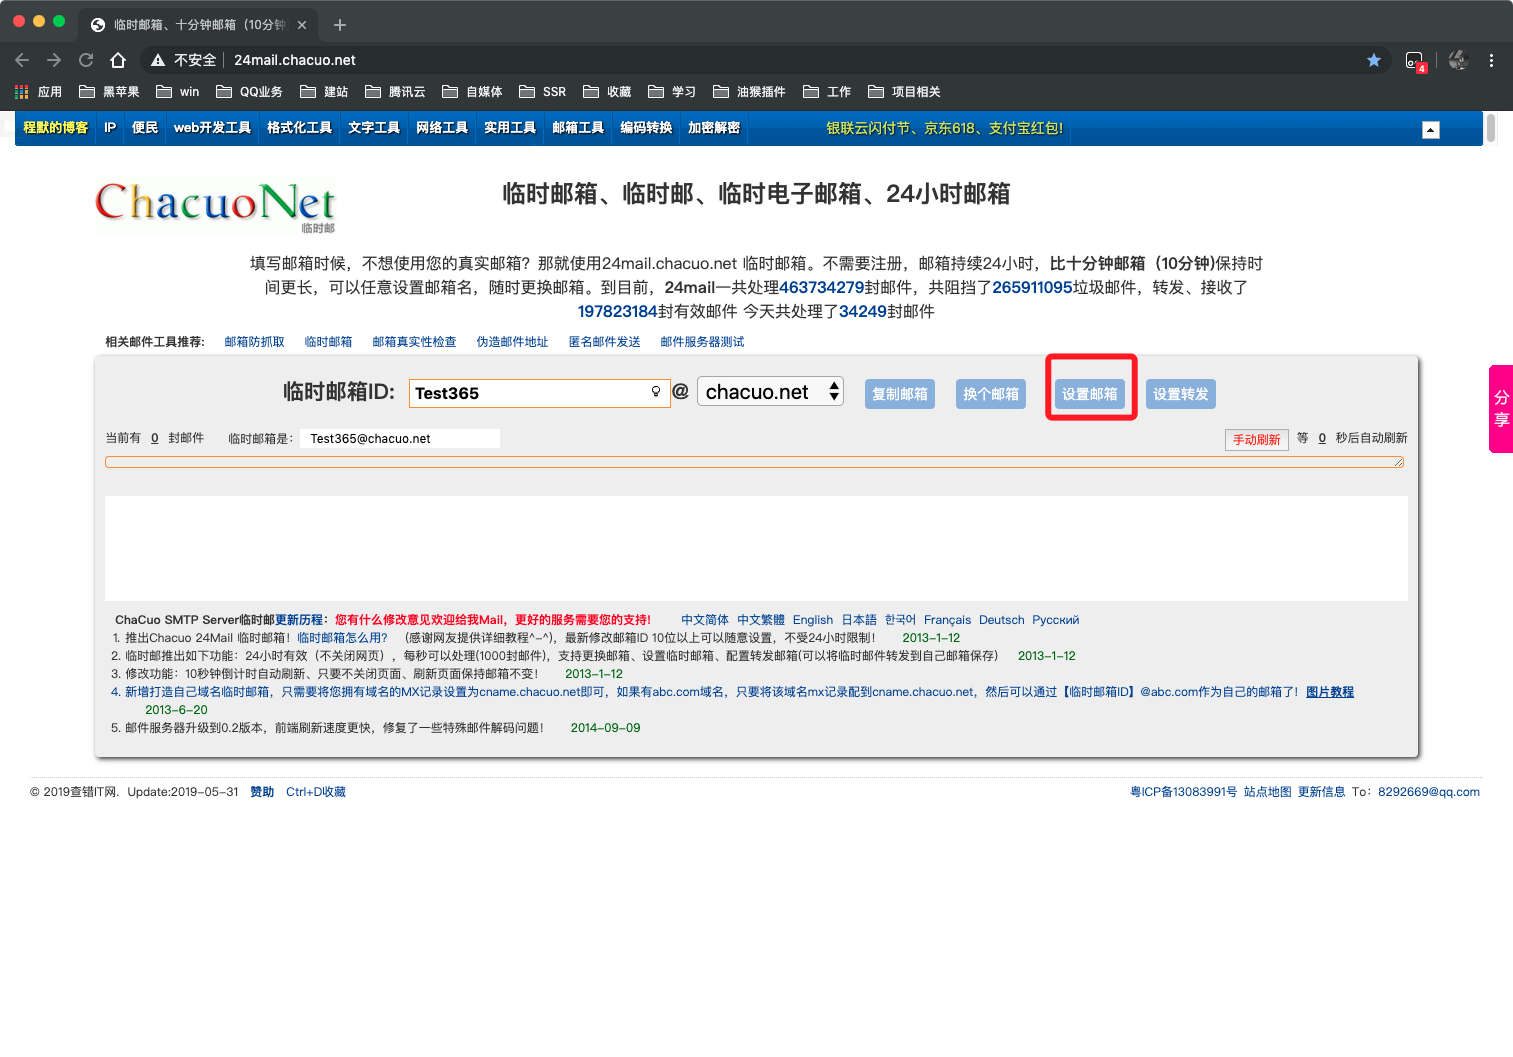The height and width of the screenshot is (1057, 1513).
Task: Open the 图片教程 tutorial link
Action: tap(1330, 692)
